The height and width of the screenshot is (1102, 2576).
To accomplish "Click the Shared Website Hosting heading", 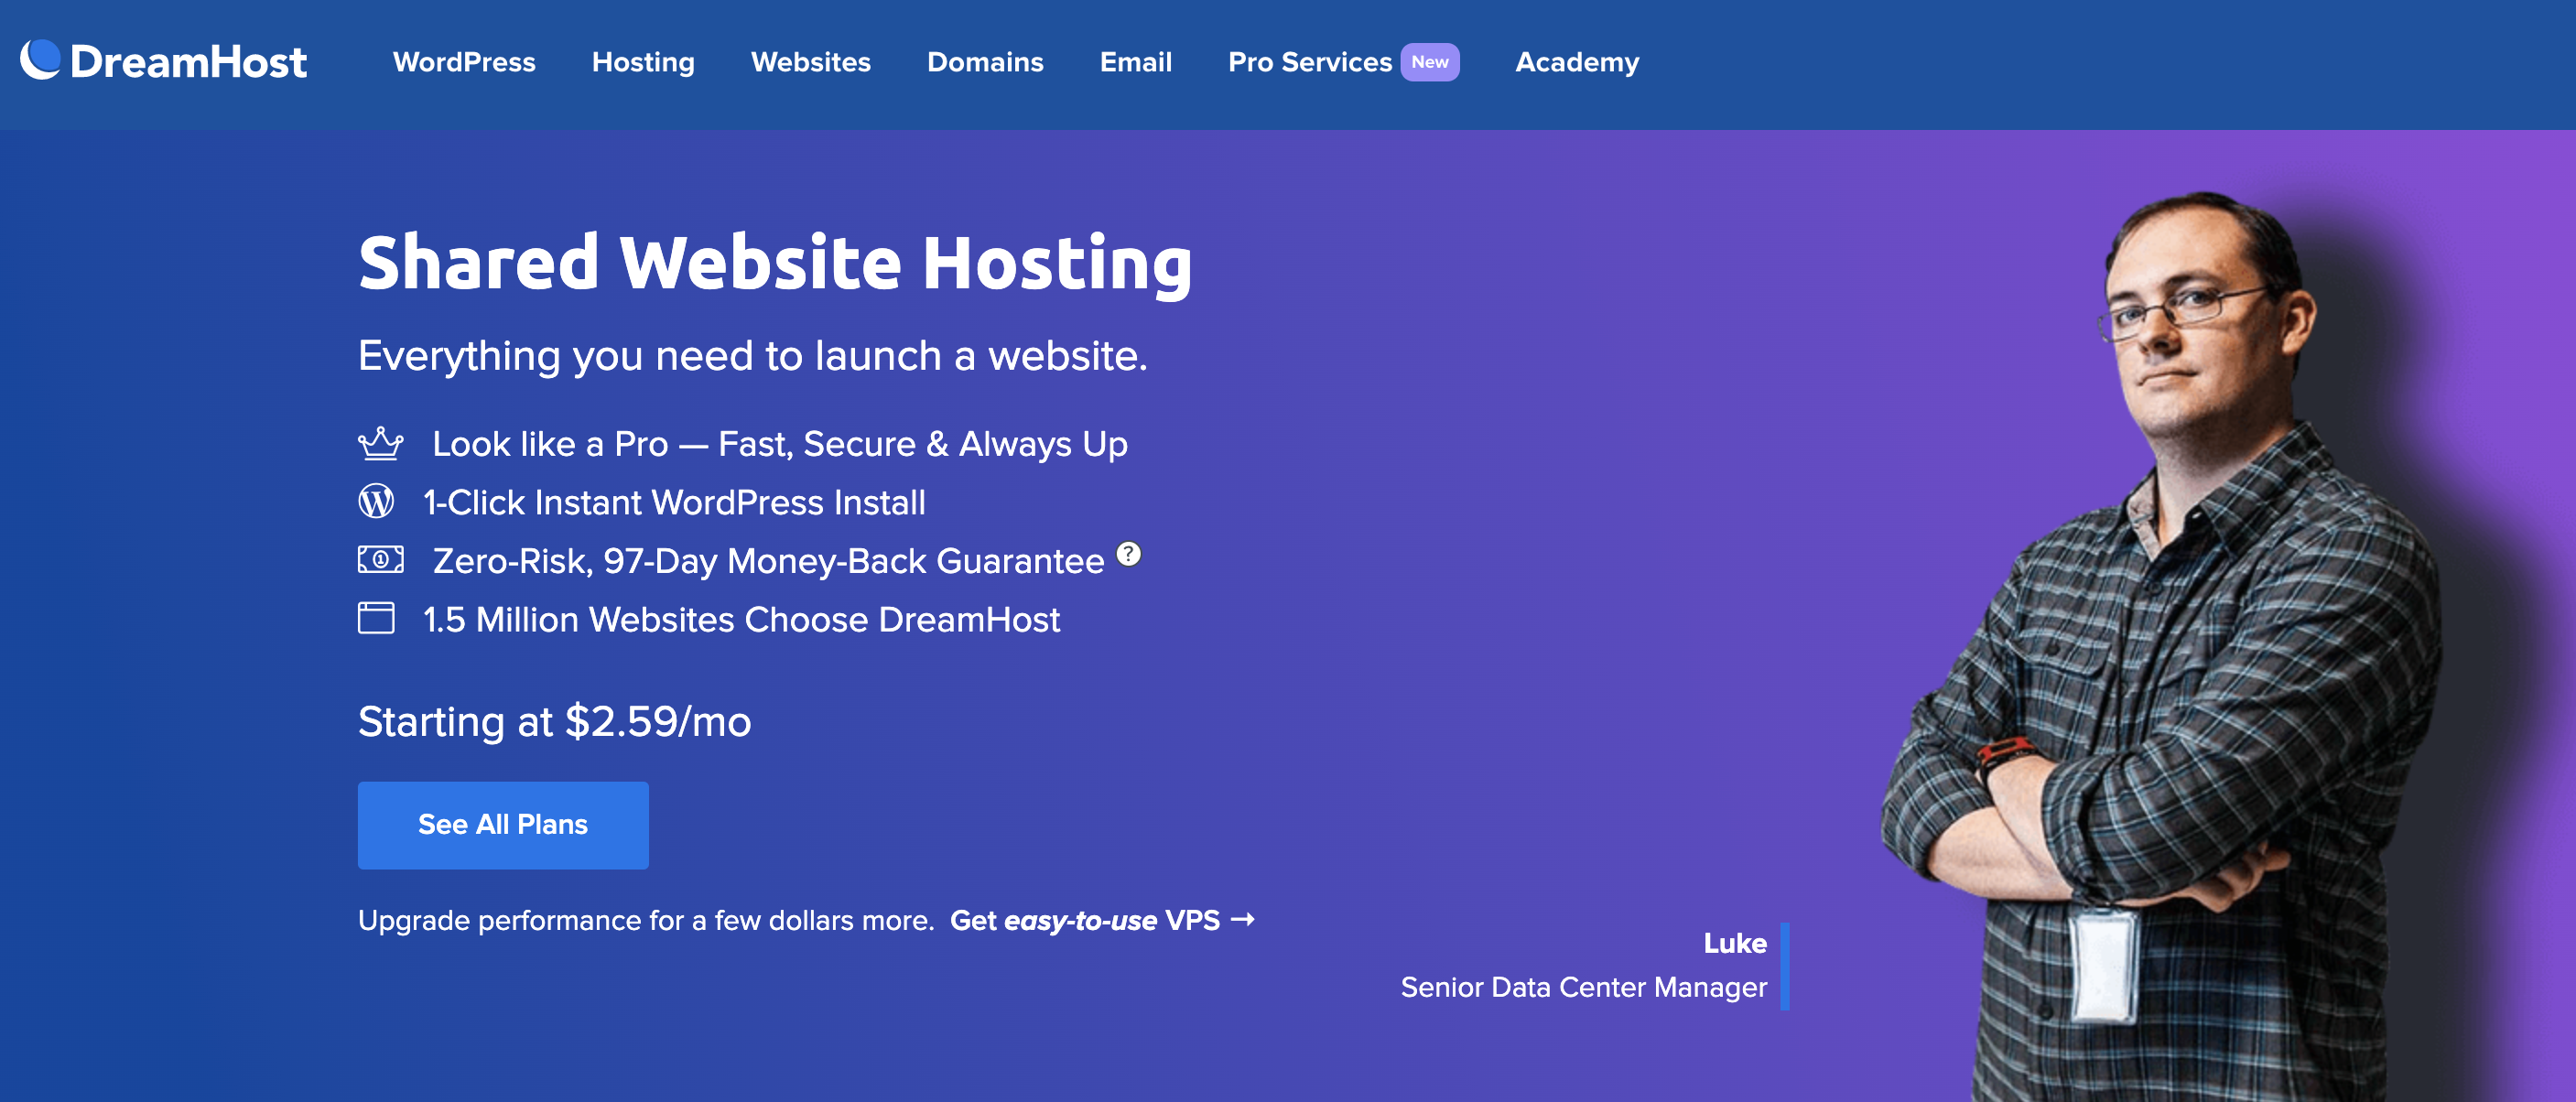I will [x=775, y=263].
